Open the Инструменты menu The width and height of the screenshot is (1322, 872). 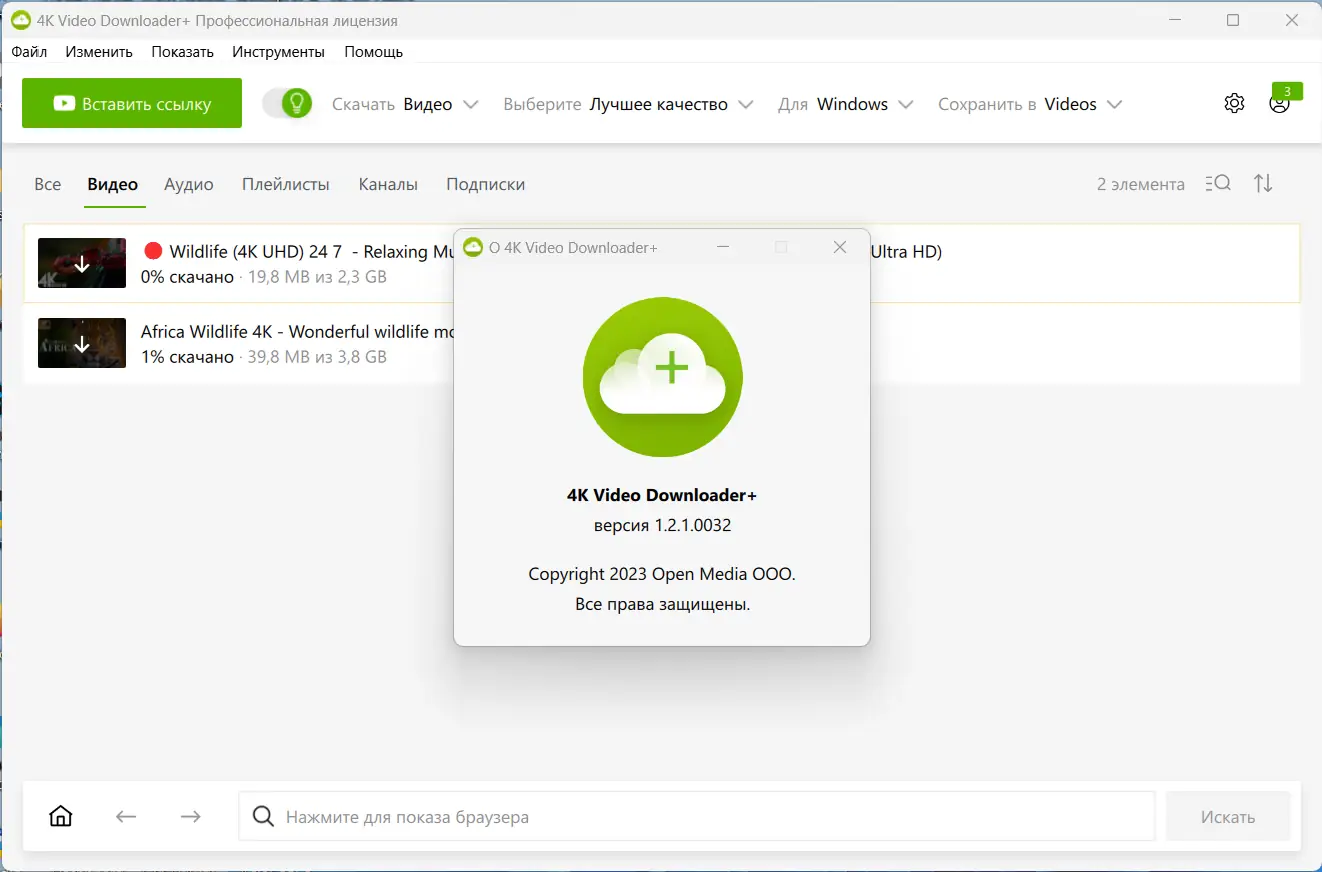point(279,52)
